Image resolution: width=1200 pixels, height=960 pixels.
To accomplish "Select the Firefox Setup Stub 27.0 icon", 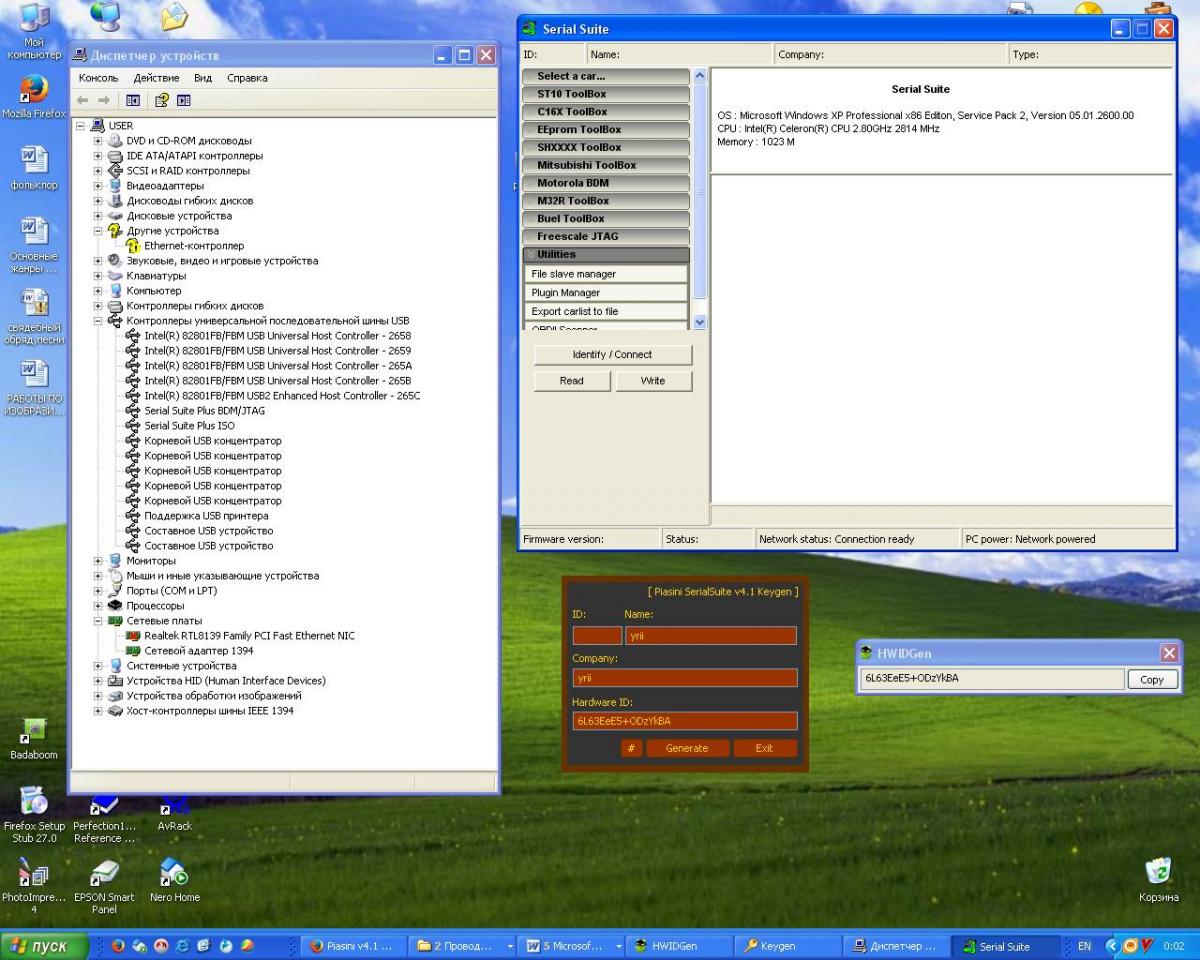I will click(x=34, y=814).
